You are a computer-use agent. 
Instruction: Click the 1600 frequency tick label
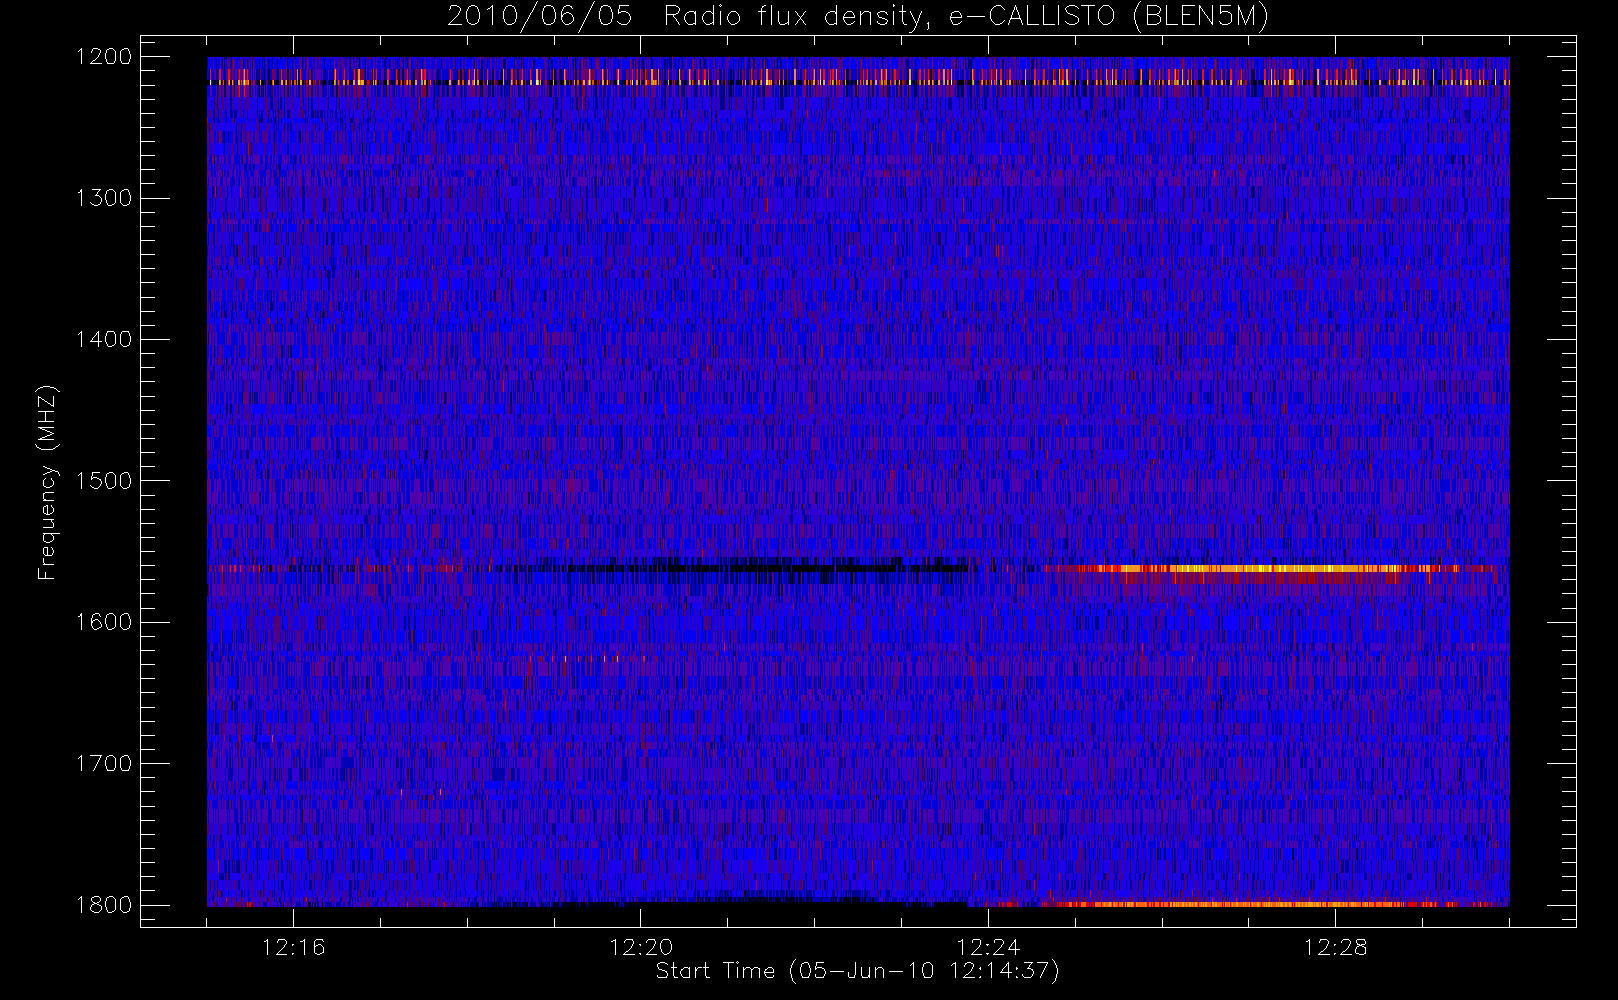click(x=104, y=621)
